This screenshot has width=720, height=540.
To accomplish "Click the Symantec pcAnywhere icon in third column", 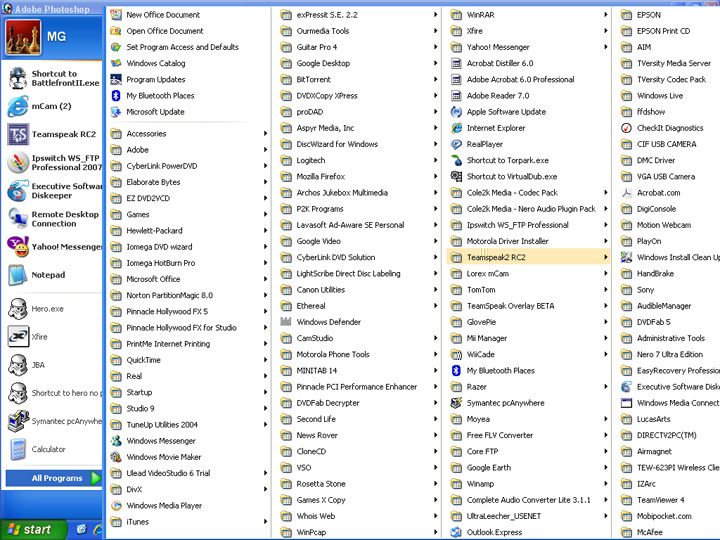I will pyautogui.click(x=456, y=403).
